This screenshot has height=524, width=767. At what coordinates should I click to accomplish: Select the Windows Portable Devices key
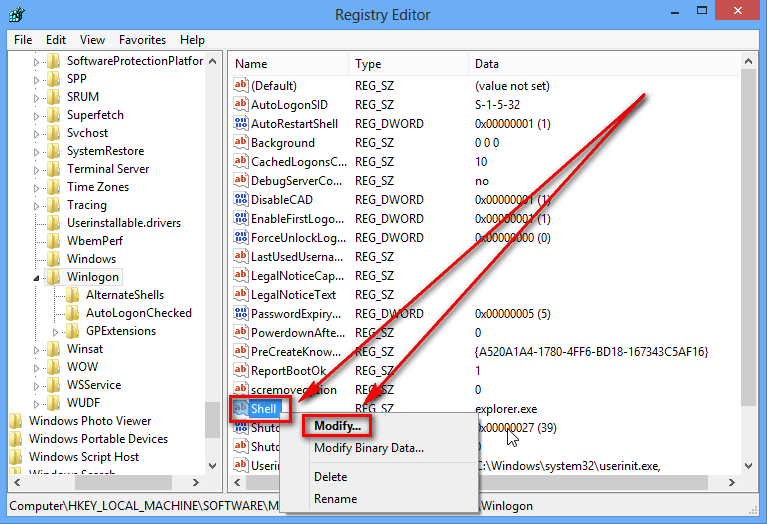[x=98, y=438]
